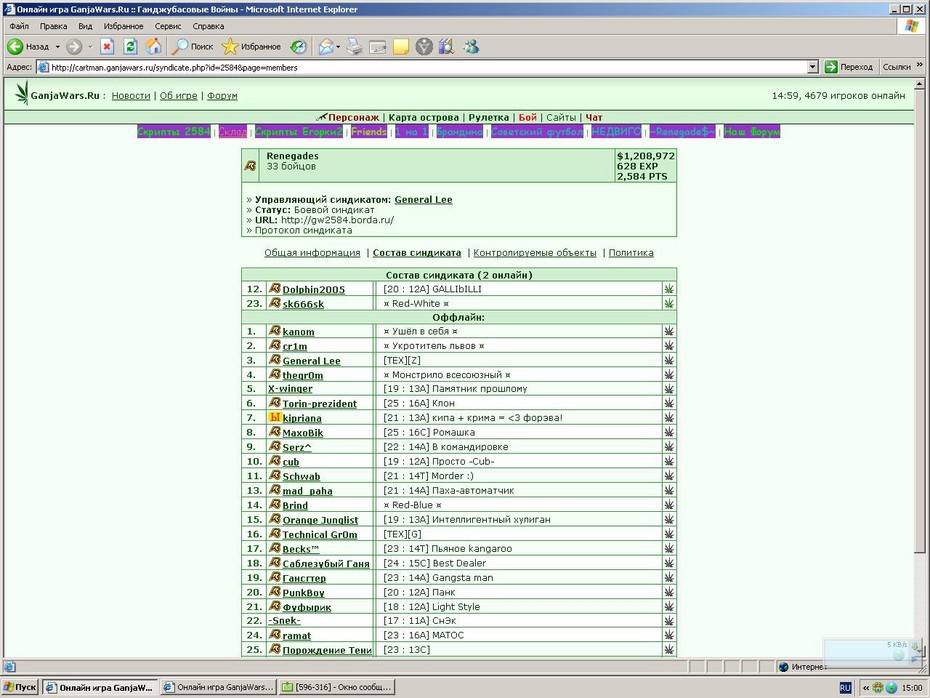The width and height of the screenshot is (930, 698).
Task: Open the History toolbar icon
Action: [298, 46]
